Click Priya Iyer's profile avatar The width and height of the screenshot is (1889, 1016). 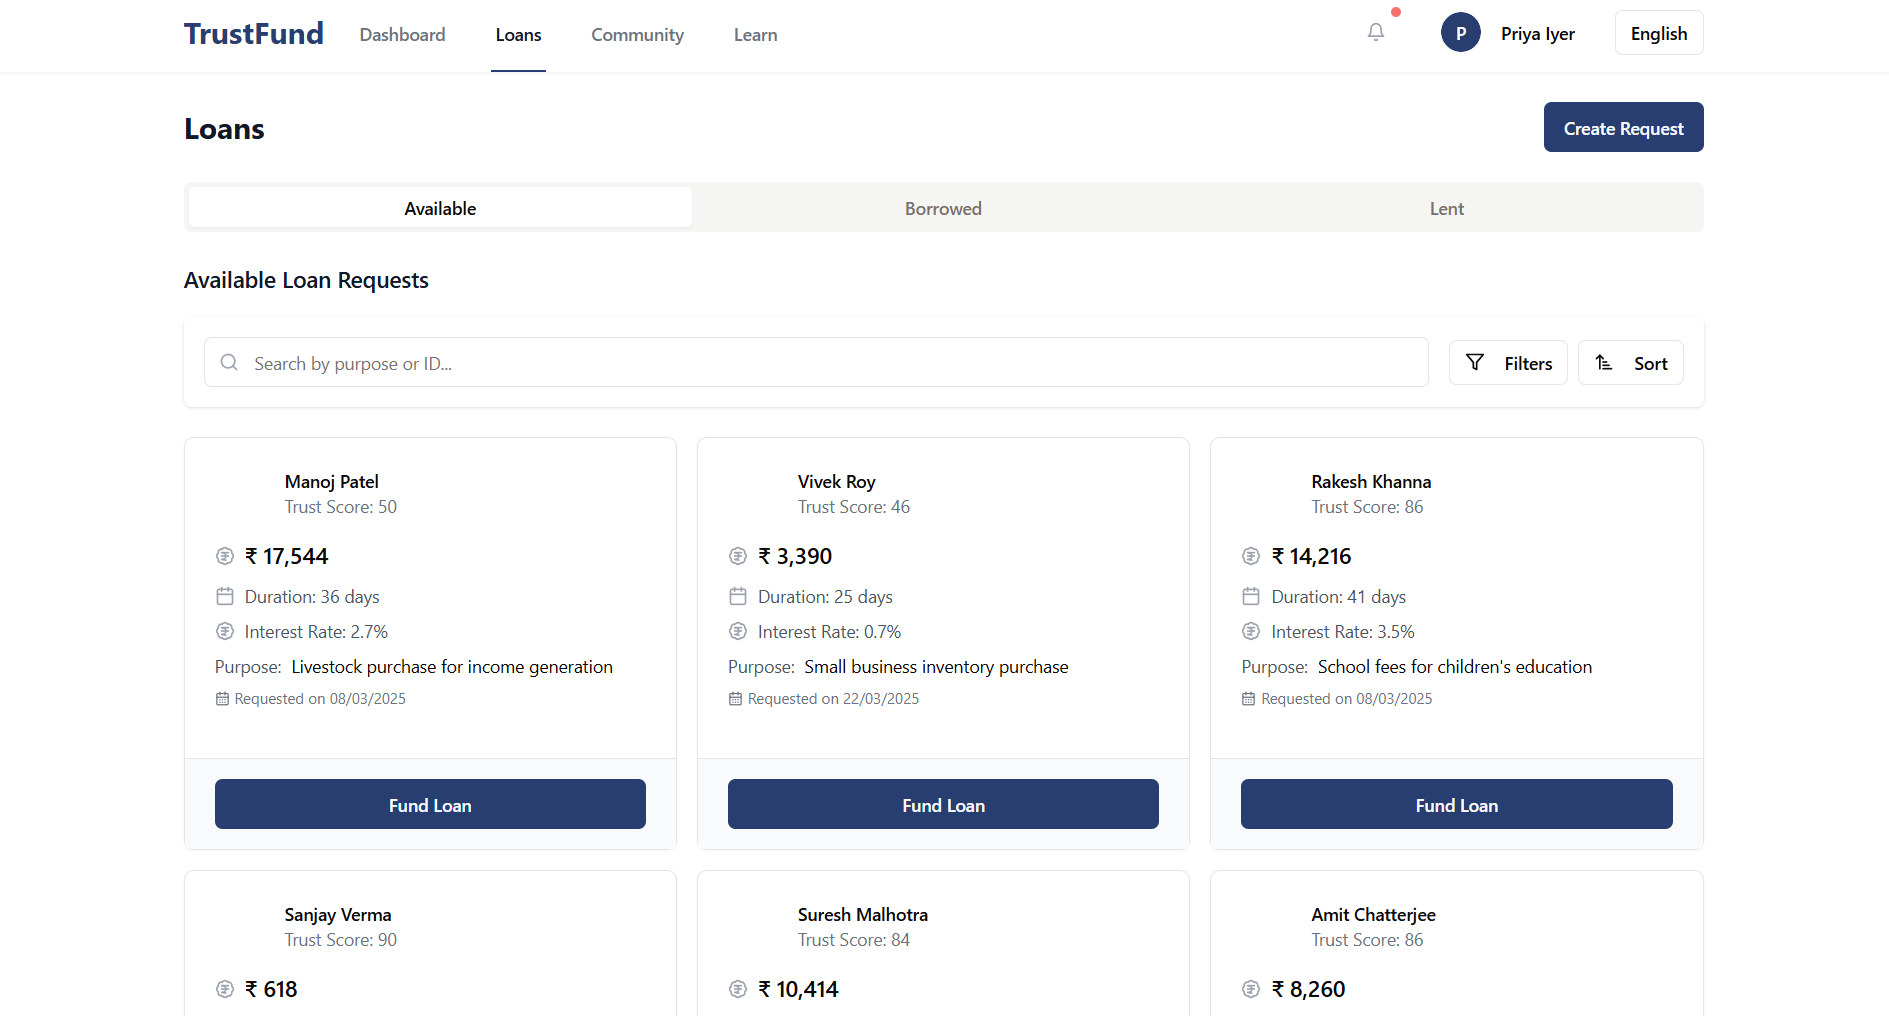click(x=1461, y=33)
